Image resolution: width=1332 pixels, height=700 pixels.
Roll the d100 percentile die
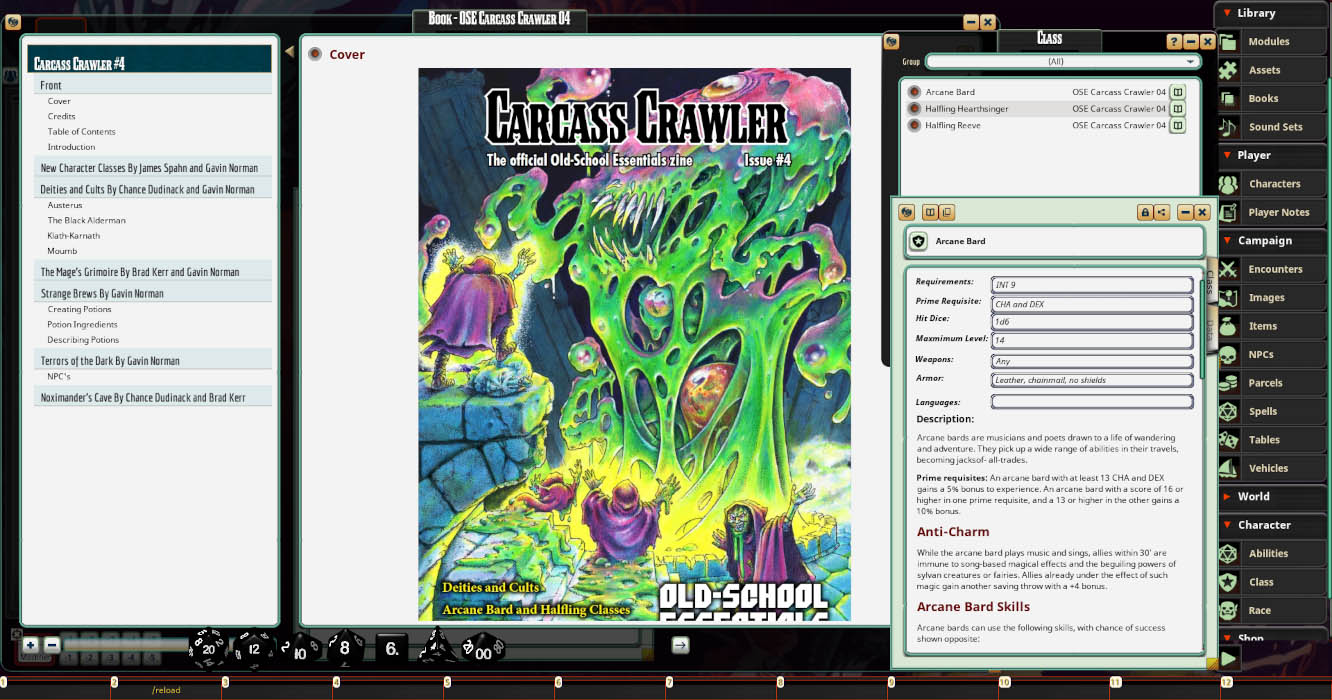(x=482, y=649)
